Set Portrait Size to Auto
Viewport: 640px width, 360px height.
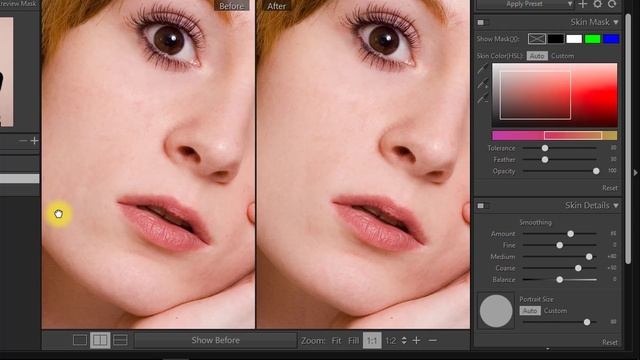point(530,311)
